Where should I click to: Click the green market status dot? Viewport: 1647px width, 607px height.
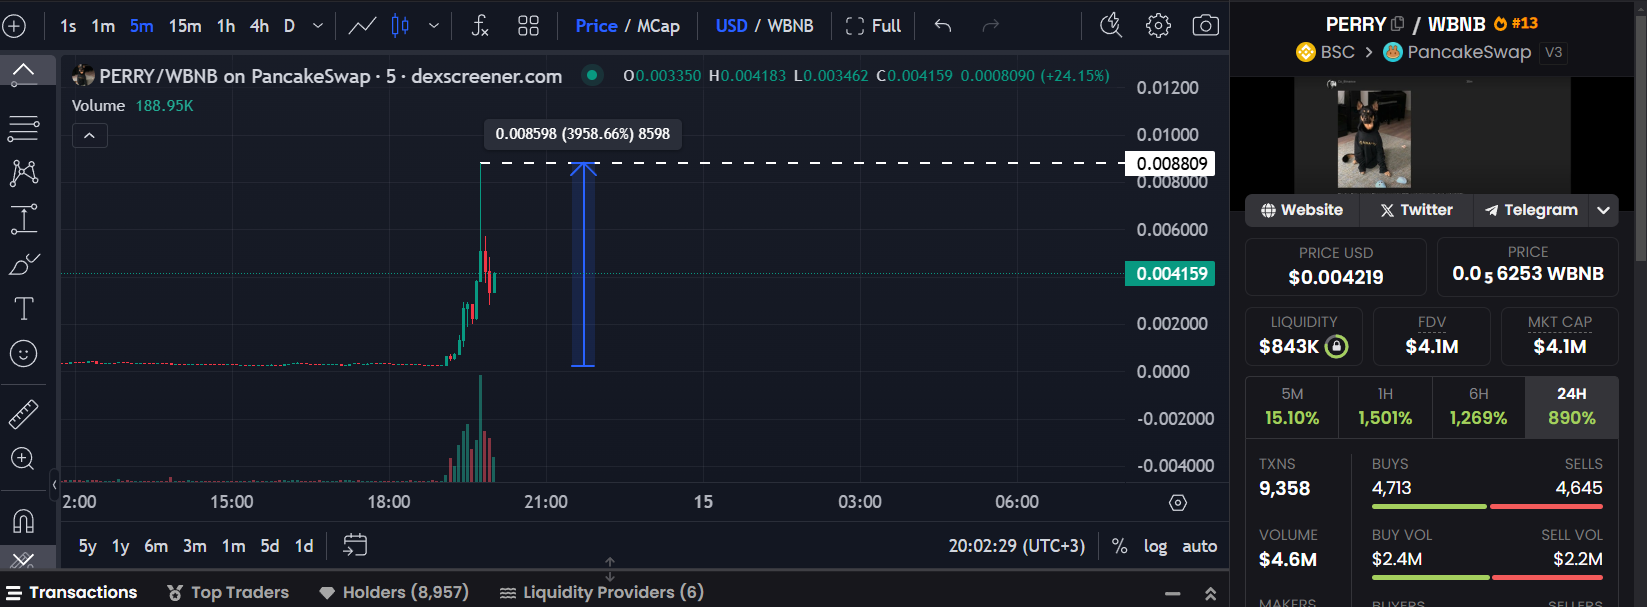tap(592, 75)
